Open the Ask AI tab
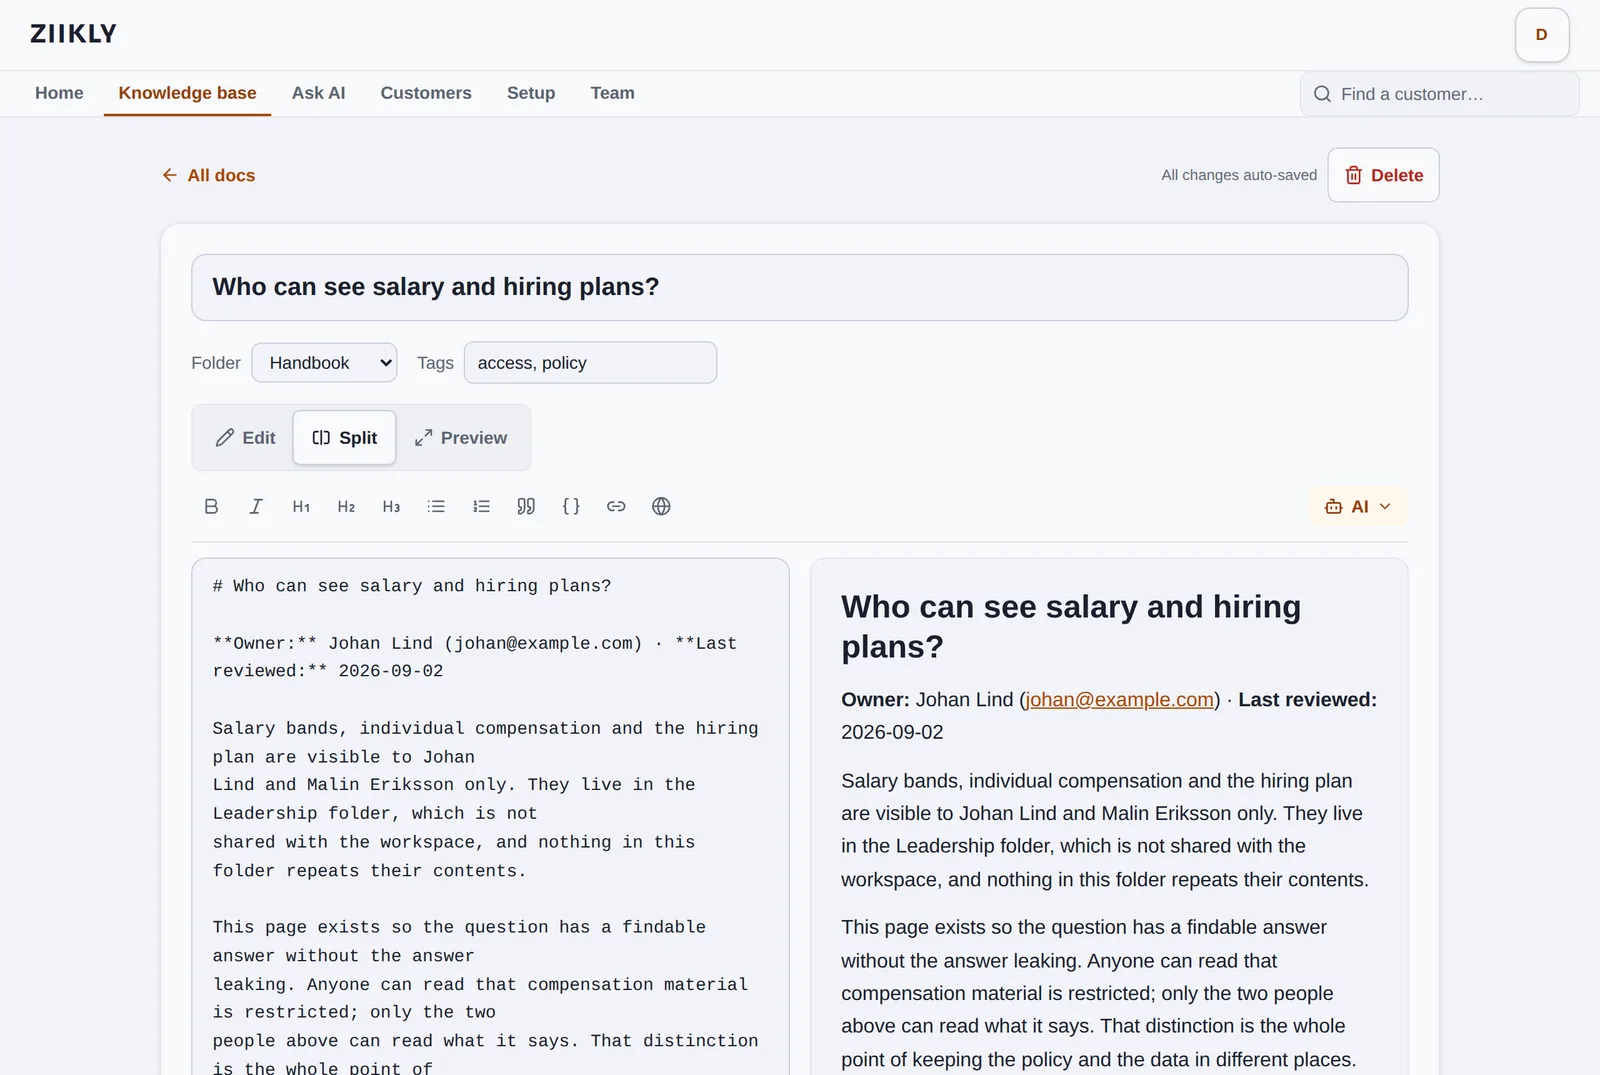This screenshot has width=1600, height=1075. pyautogui.click(x=318, y=93)
